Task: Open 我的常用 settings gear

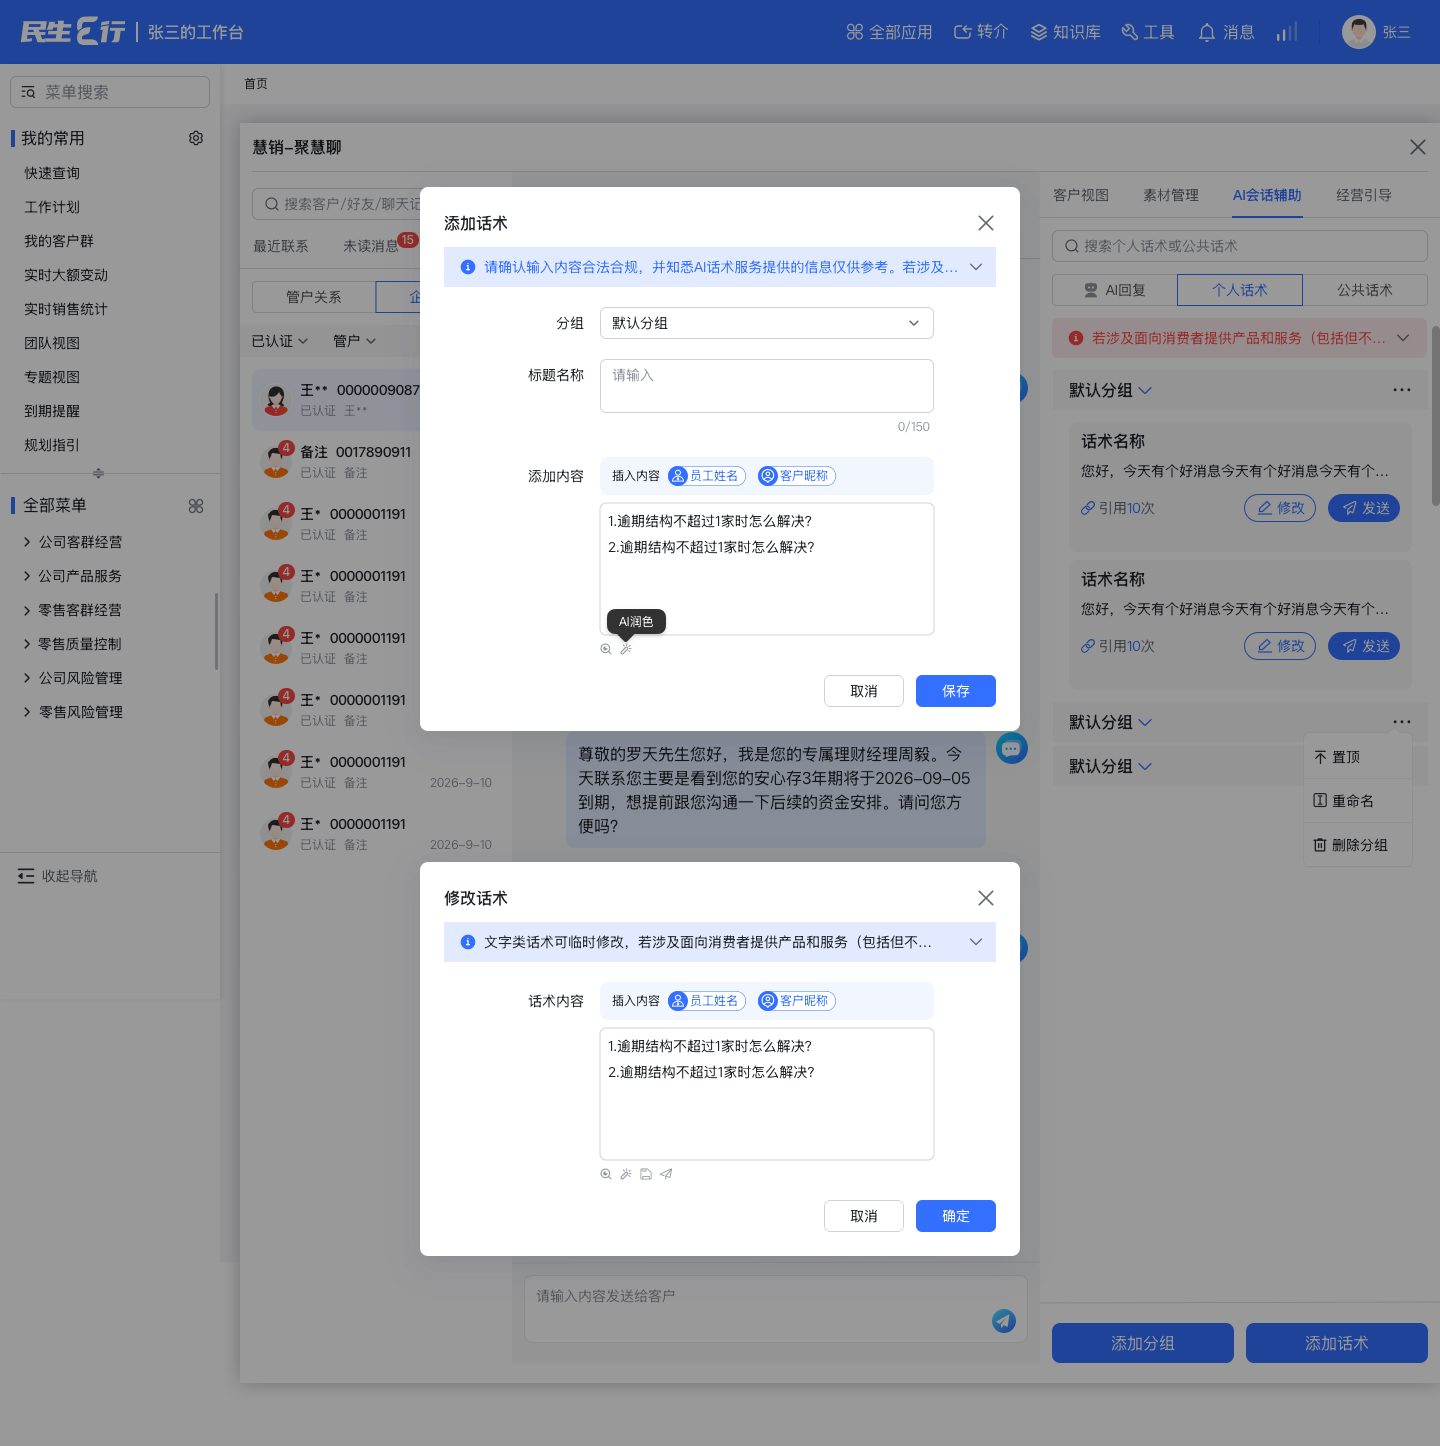Action: [196, 138]
